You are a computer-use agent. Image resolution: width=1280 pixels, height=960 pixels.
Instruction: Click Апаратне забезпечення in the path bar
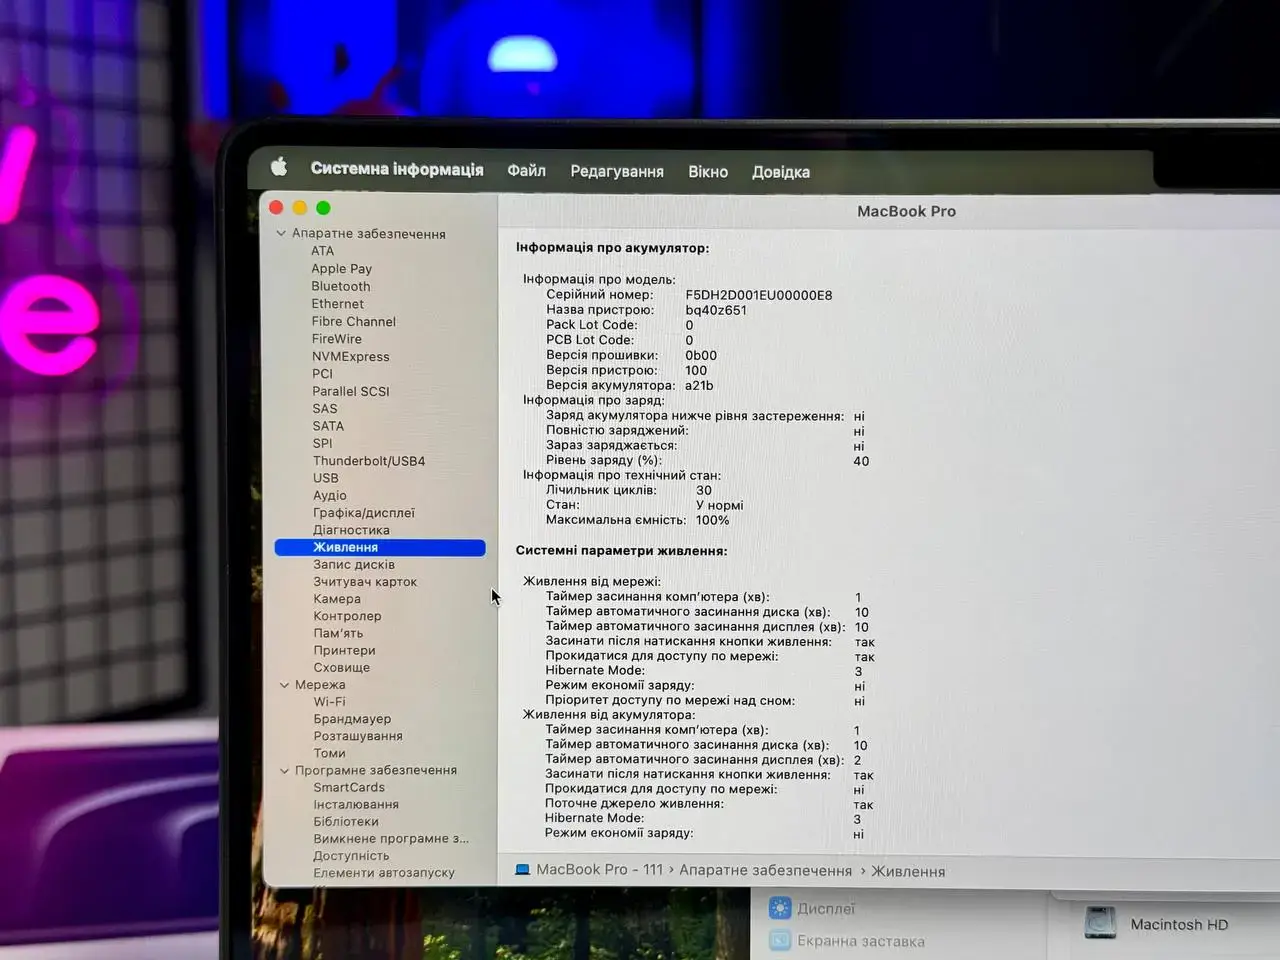765,870
